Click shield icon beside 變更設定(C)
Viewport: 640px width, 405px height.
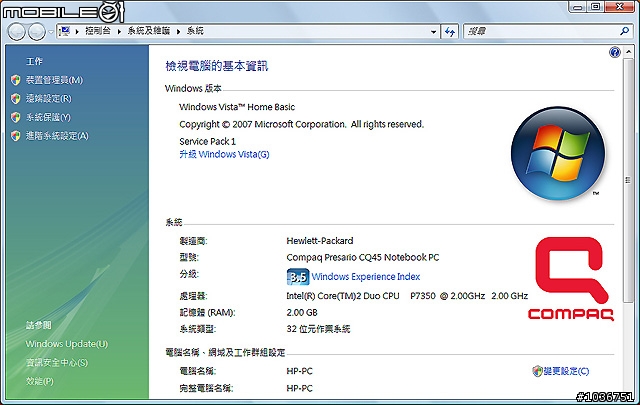(x=538, y=371)
